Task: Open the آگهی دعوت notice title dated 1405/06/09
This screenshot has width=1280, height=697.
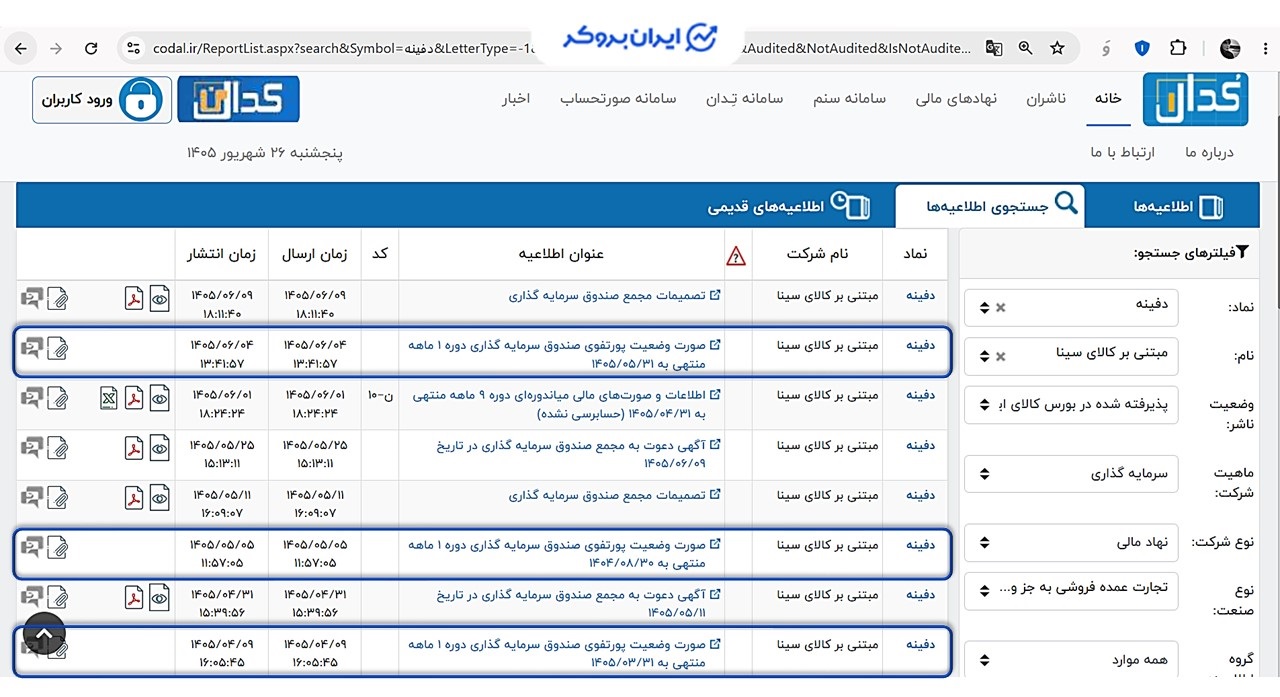Action: [580, 454]
